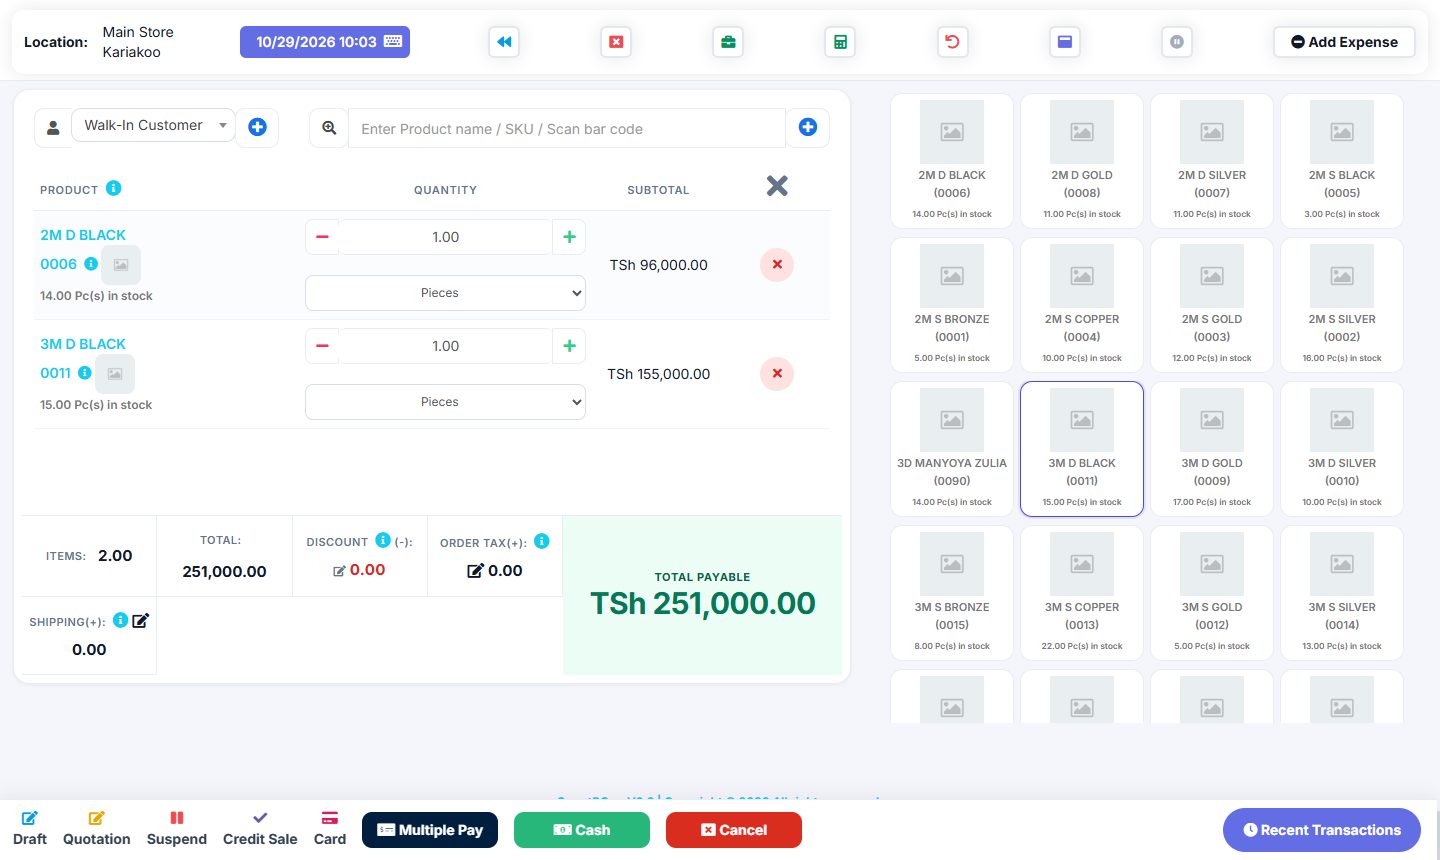Click Add Expense button

coord(1344,42)
